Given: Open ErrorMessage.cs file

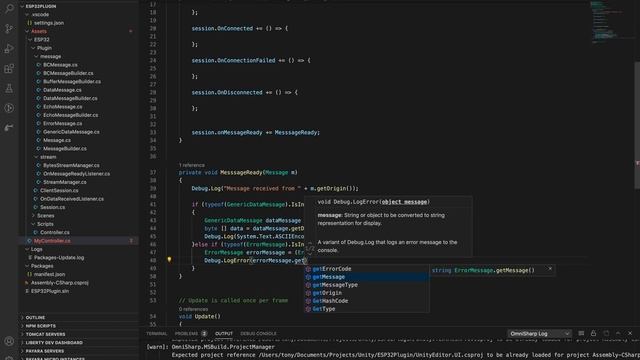Looking at the screenshot, I should click(62, 123).
